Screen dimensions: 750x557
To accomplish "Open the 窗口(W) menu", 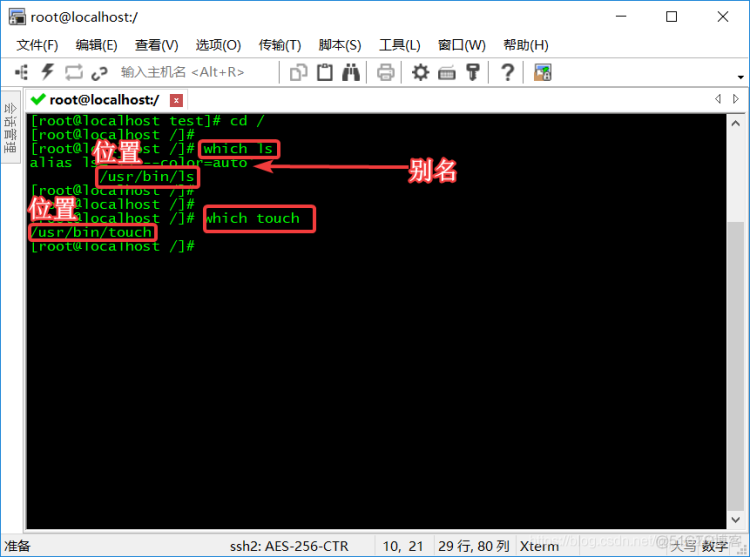I will (462, 45).
